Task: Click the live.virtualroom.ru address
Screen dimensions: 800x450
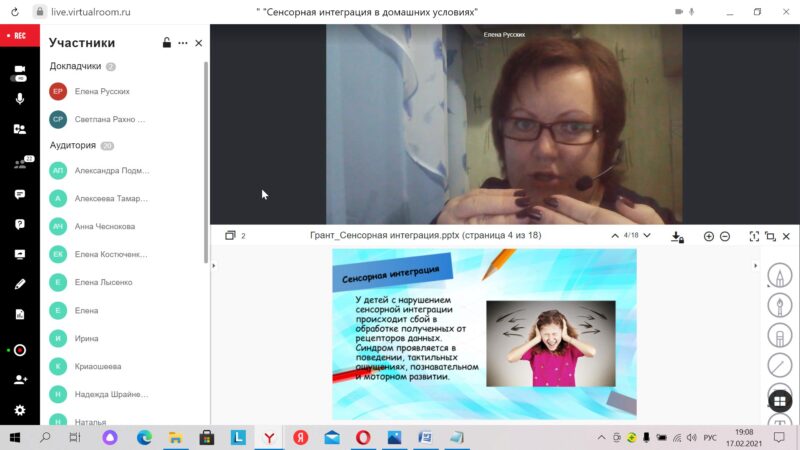Action: pyautogui.click(x=90, y=12)
